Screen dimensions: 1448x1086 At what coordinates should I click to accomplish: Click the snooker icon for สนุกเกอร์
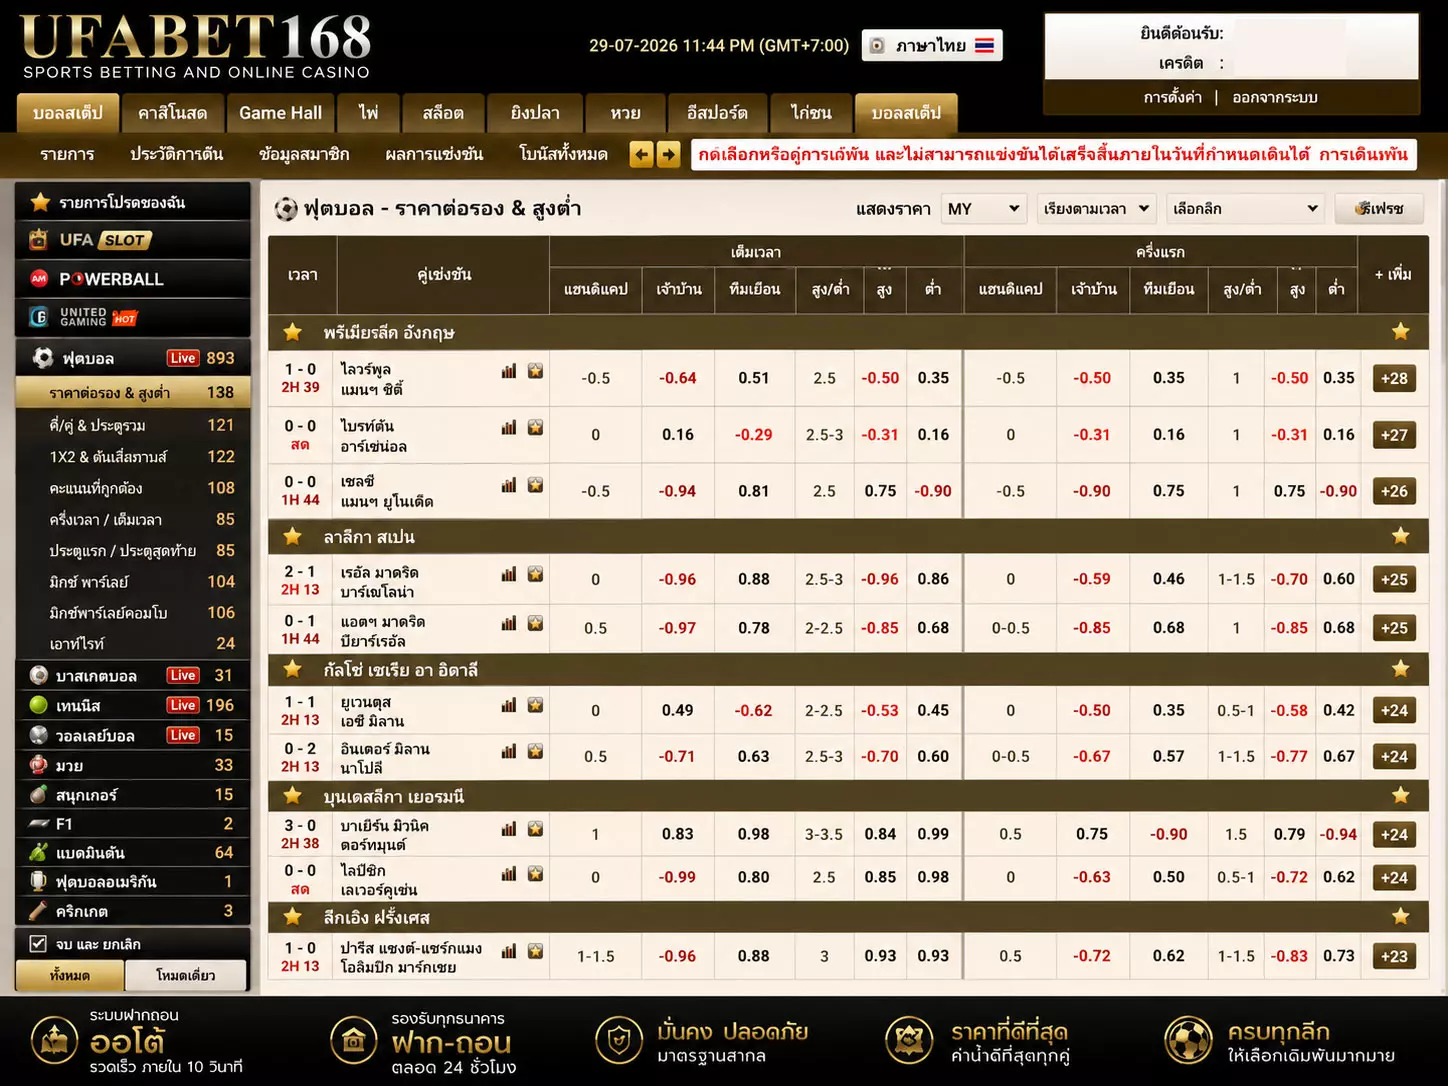[39, 794]
